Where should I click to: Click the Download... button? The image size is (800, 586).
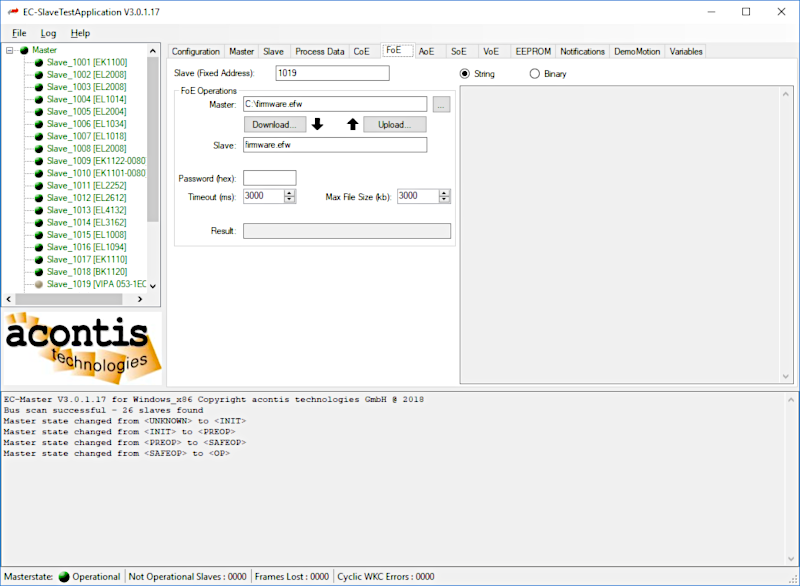point(273,125)
